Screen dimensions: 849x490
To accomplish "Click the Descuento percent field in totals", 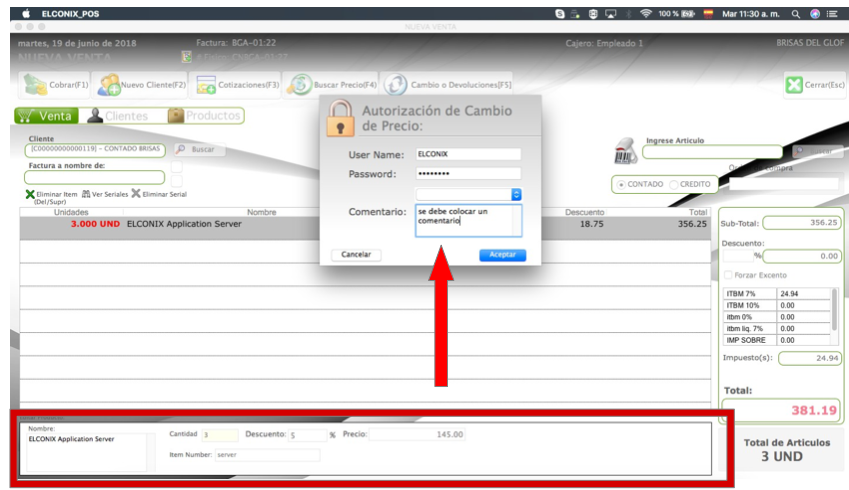I will point(738,256).
